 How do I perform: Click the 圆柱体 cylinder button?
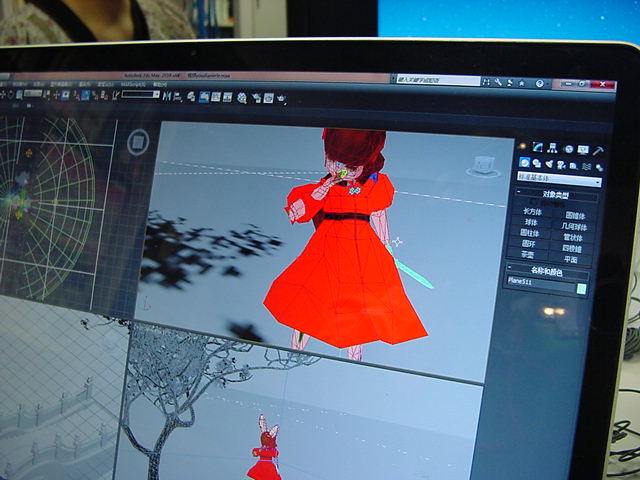(x=530, y=233)
